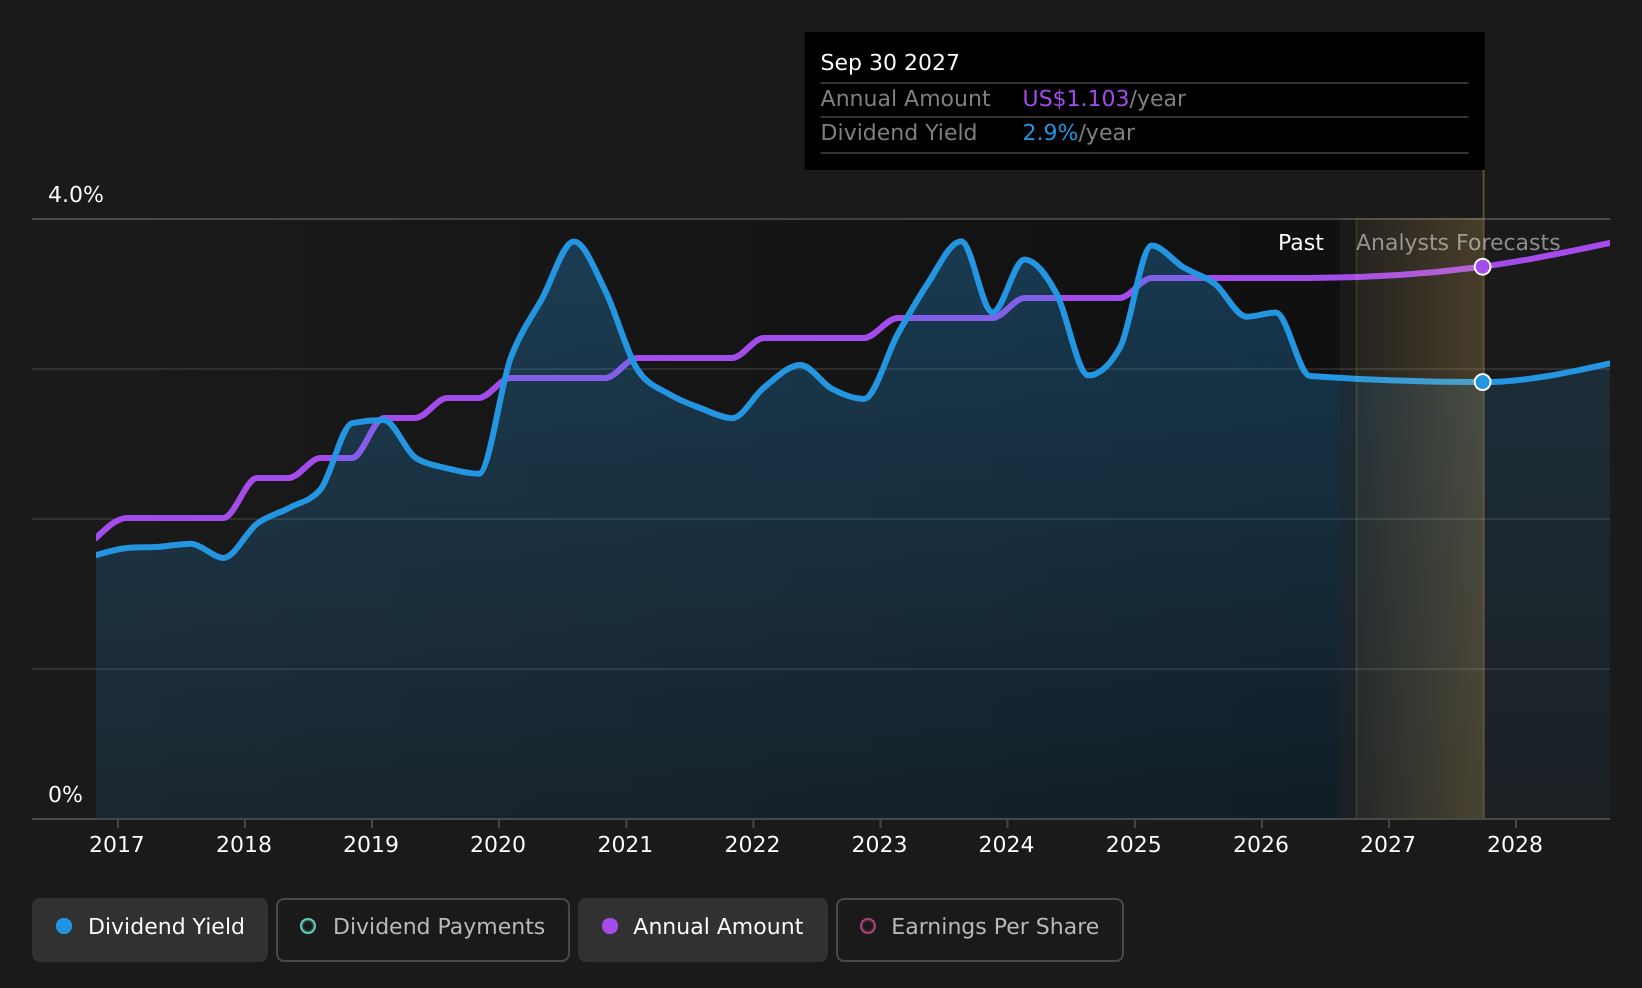Screen dimensions: 1642x988
Task: Click the 2027 axis label
Action: pyautogui.click(x=1388, y=845)
